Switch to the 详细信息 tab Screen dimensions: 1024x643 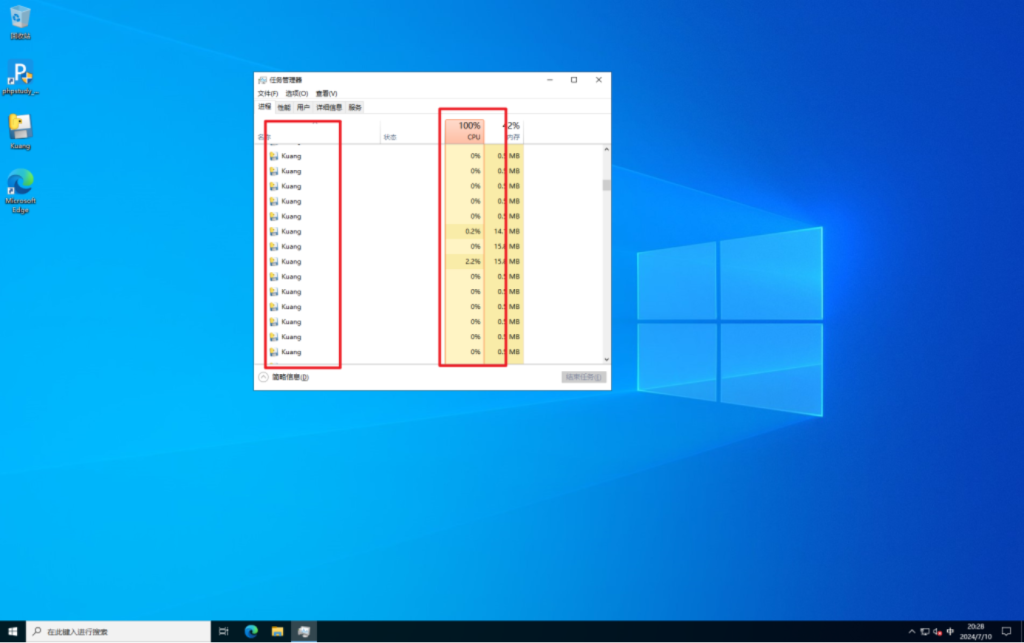click(329, 107)
